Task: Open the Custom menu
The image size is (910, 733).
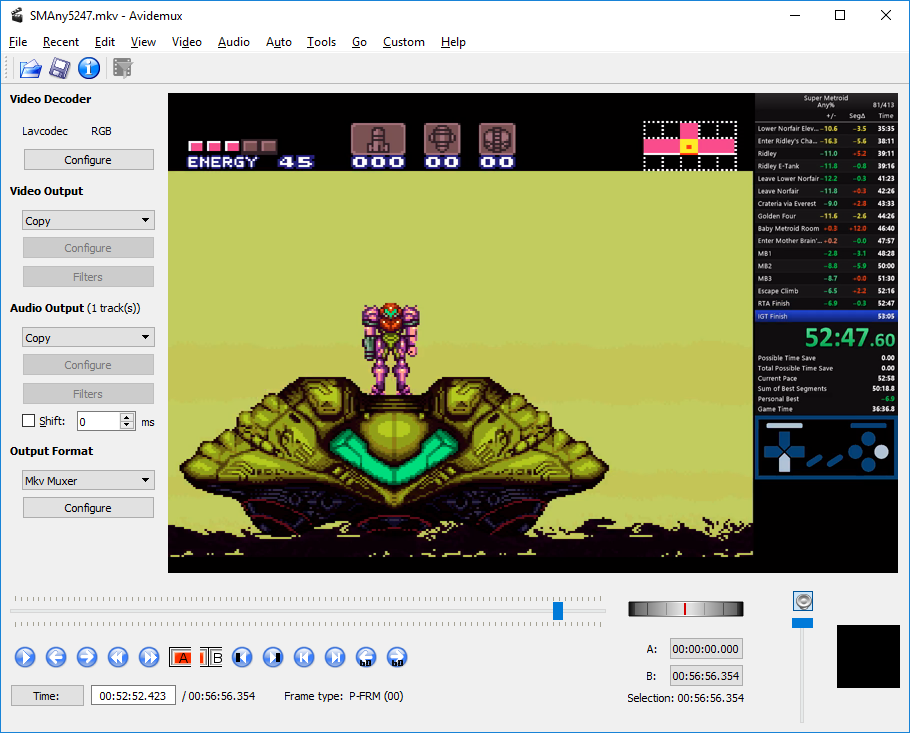Action: coord(403,42)
